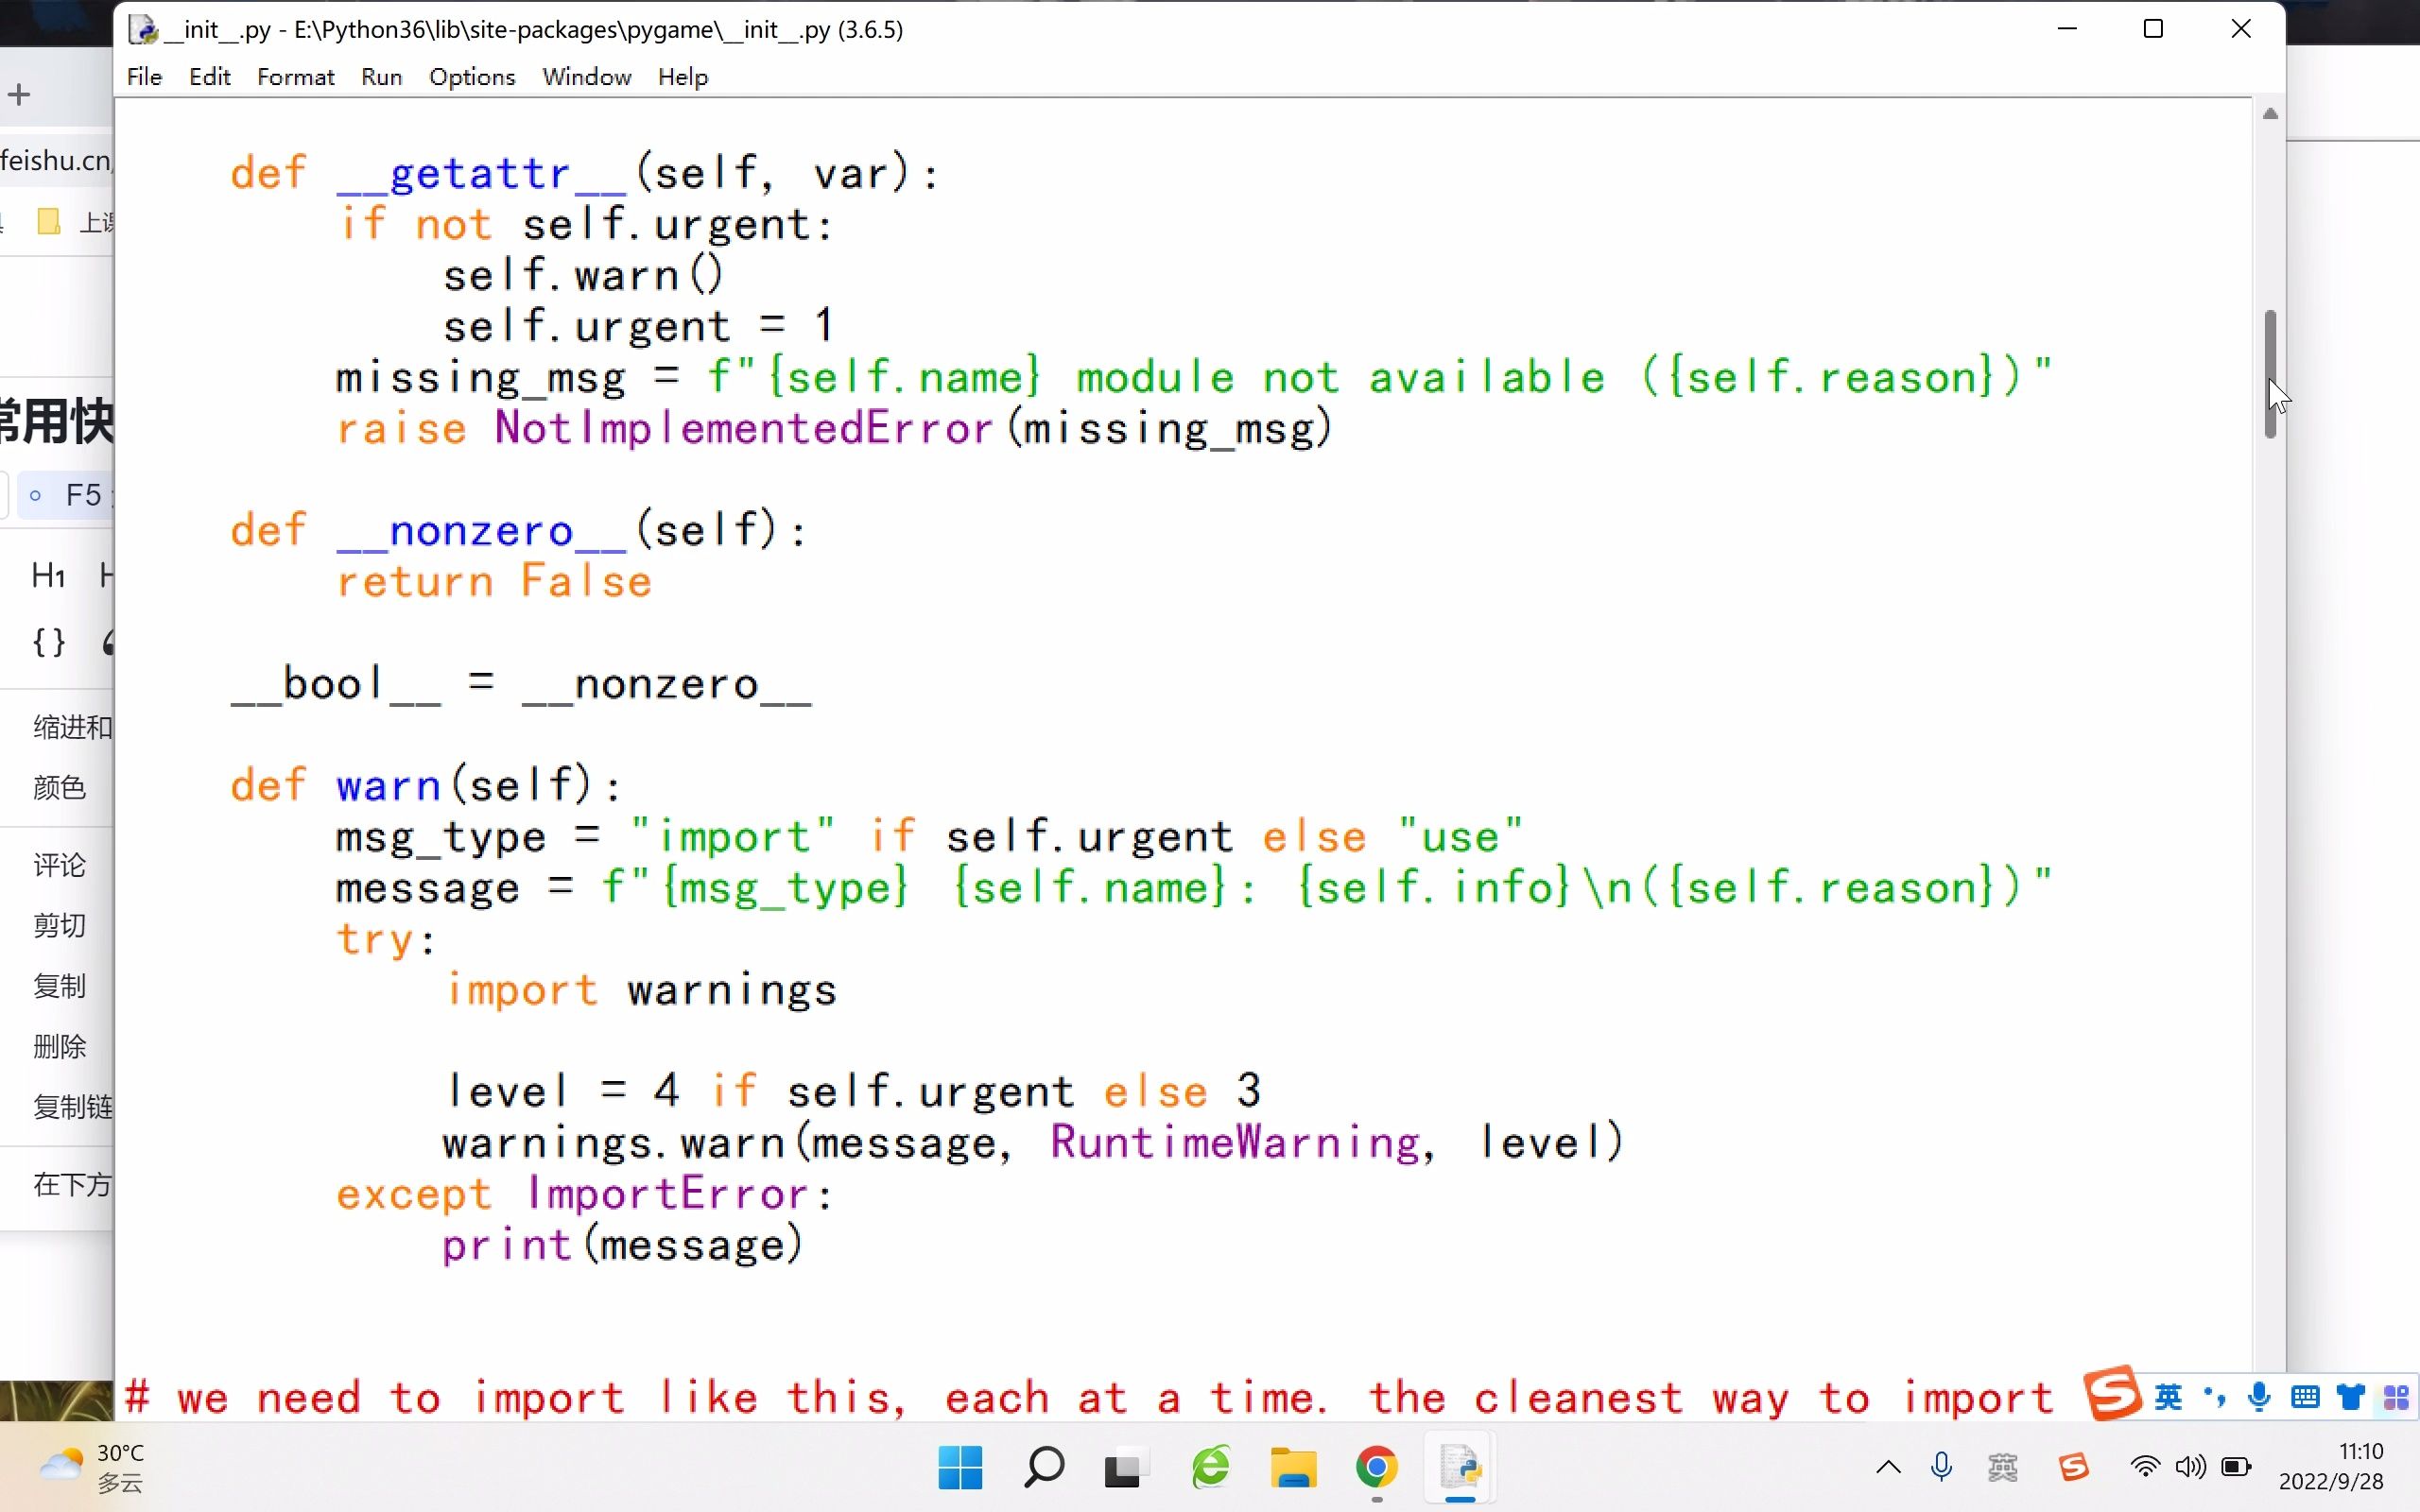Click the search icon on taskbar
Image resolution: width=2420 pixels, height=1512 pixels.
1044,1469
